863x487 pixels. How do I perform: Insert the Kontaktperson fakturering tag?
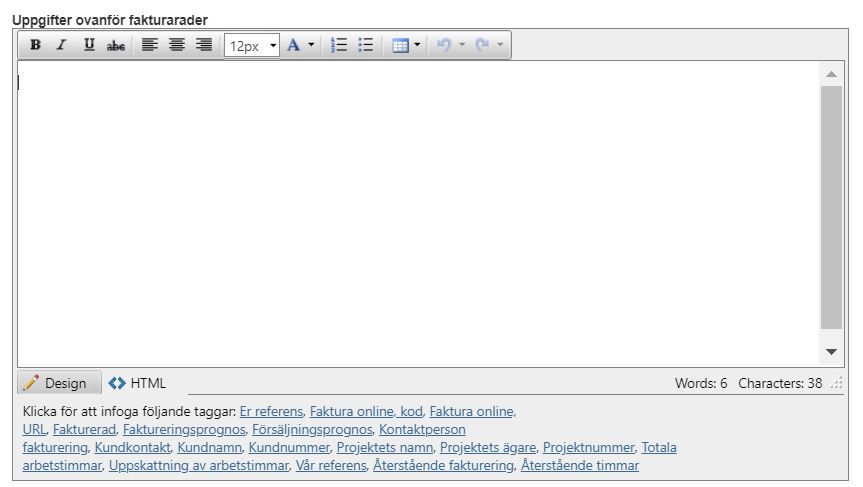click(x=422, y=430)
